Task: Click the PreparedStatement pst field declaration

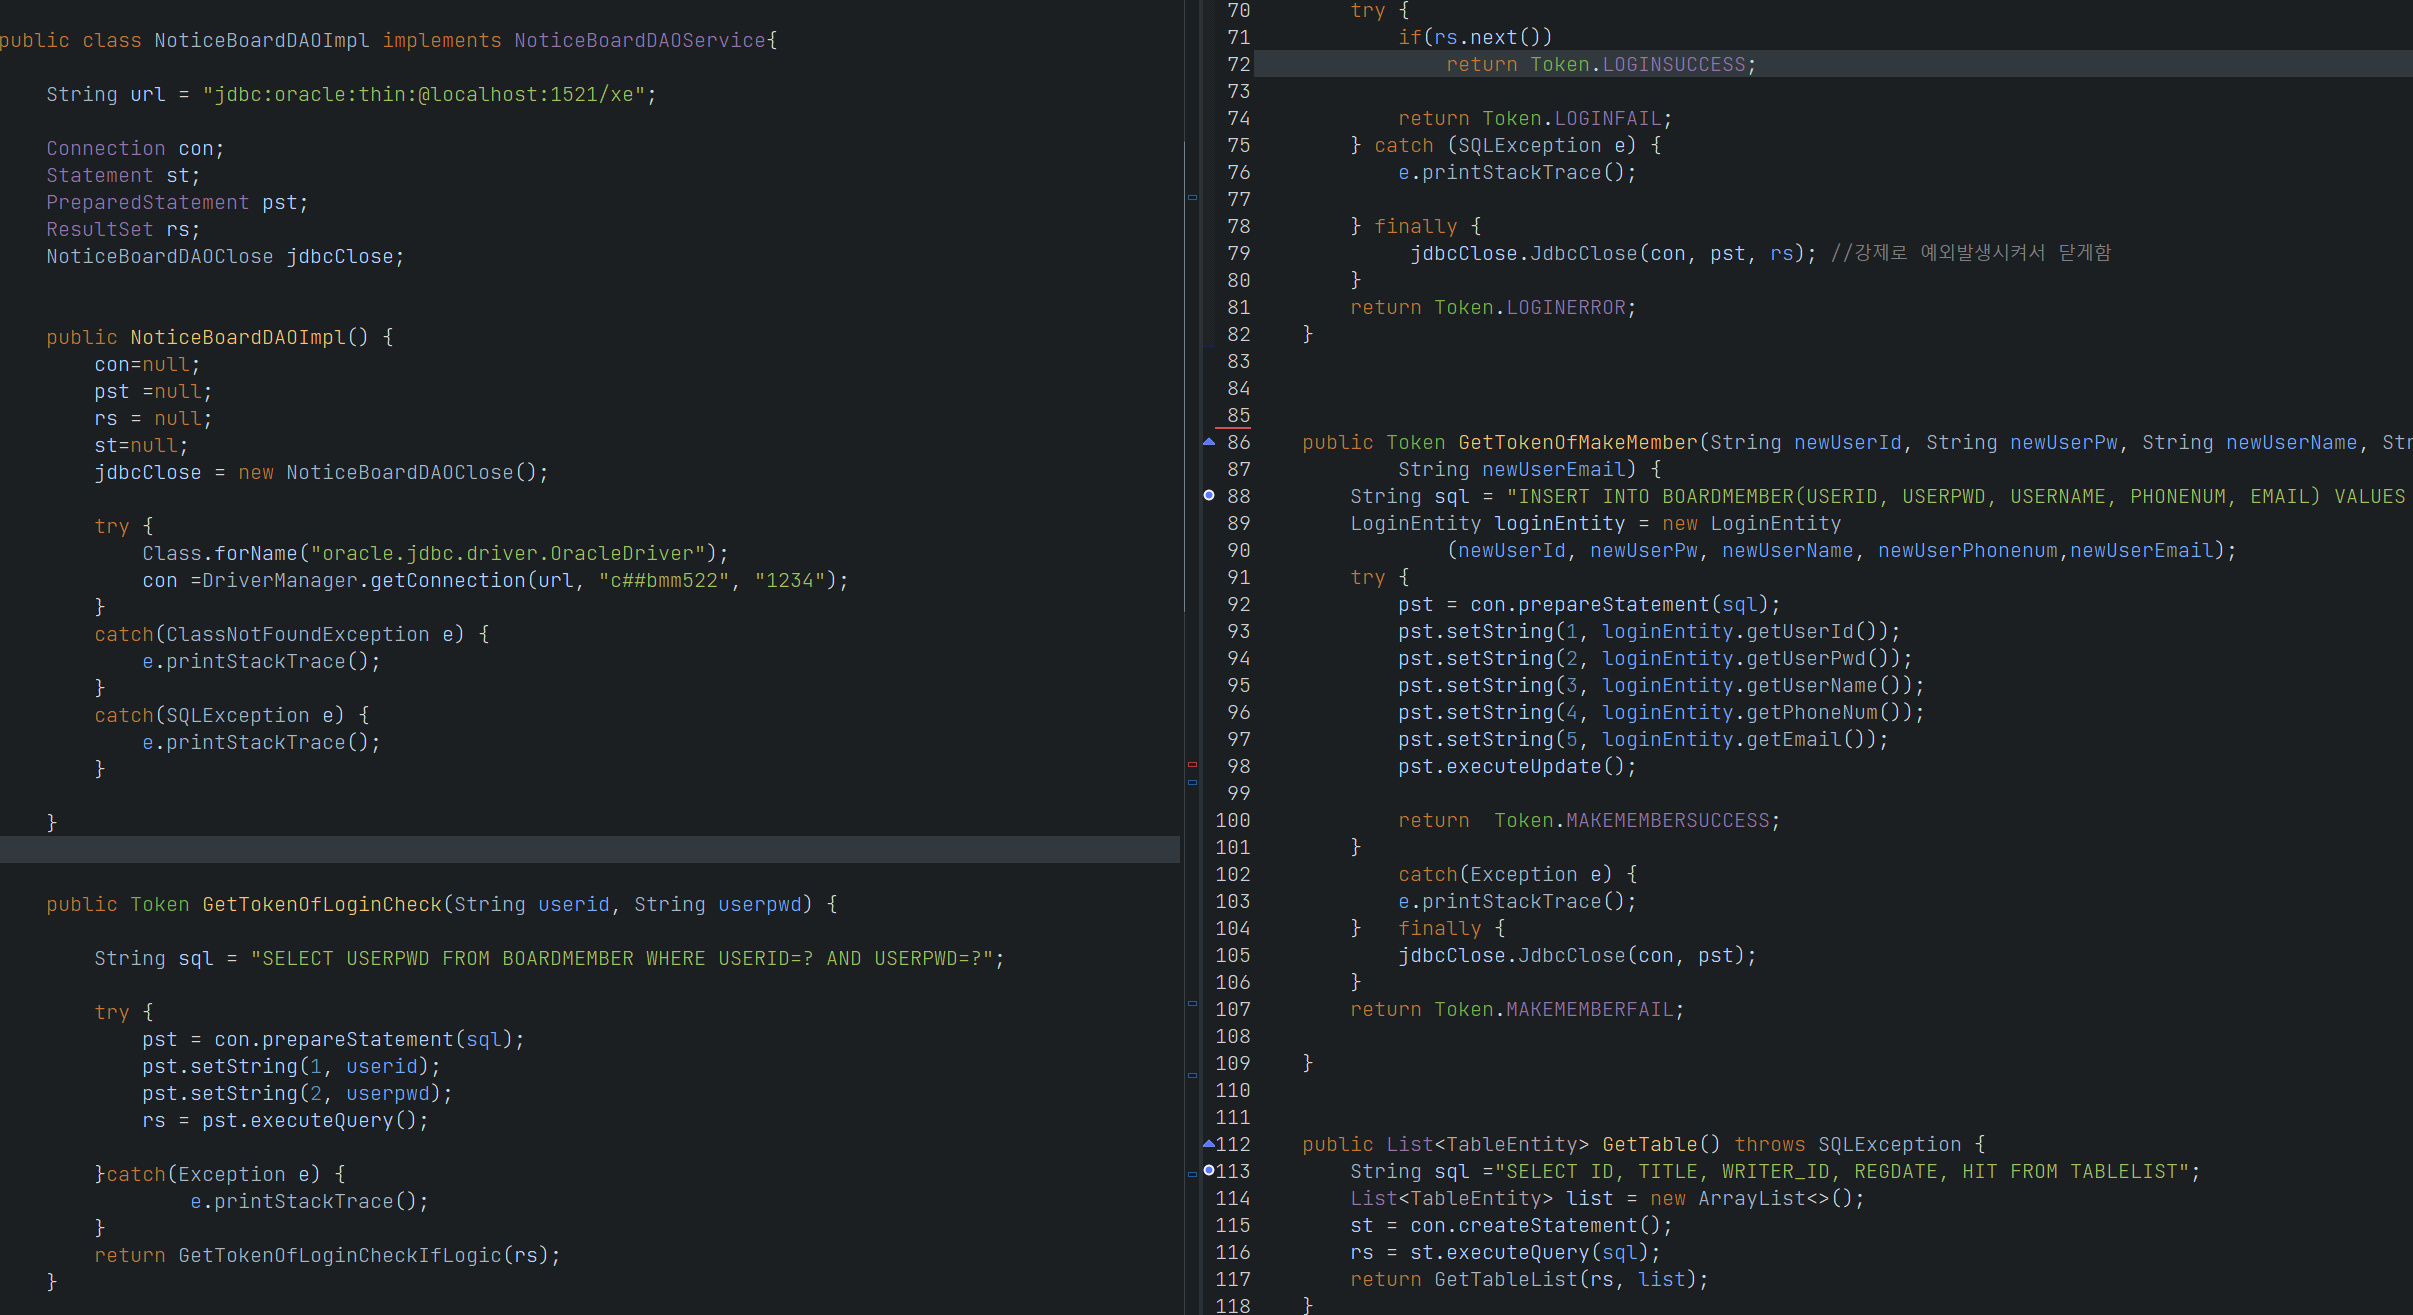Action: [177, 202]
